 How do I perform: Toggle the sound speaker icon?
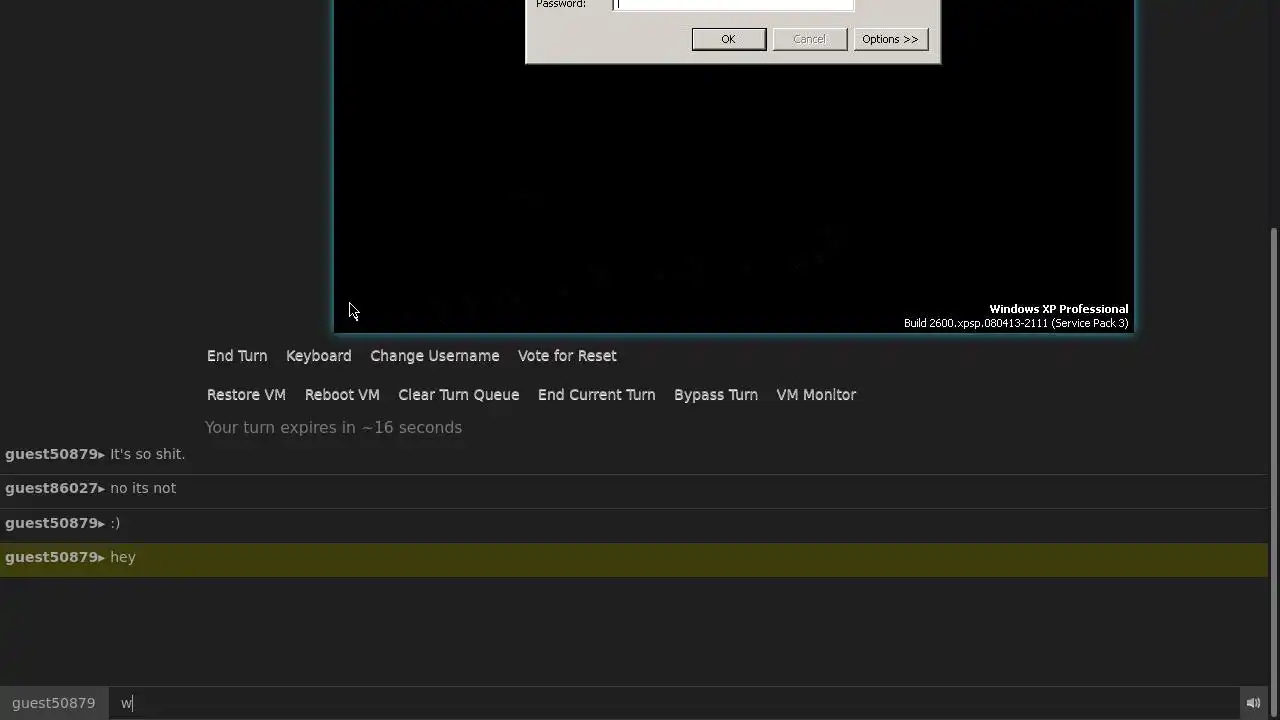coord(1253,703)
